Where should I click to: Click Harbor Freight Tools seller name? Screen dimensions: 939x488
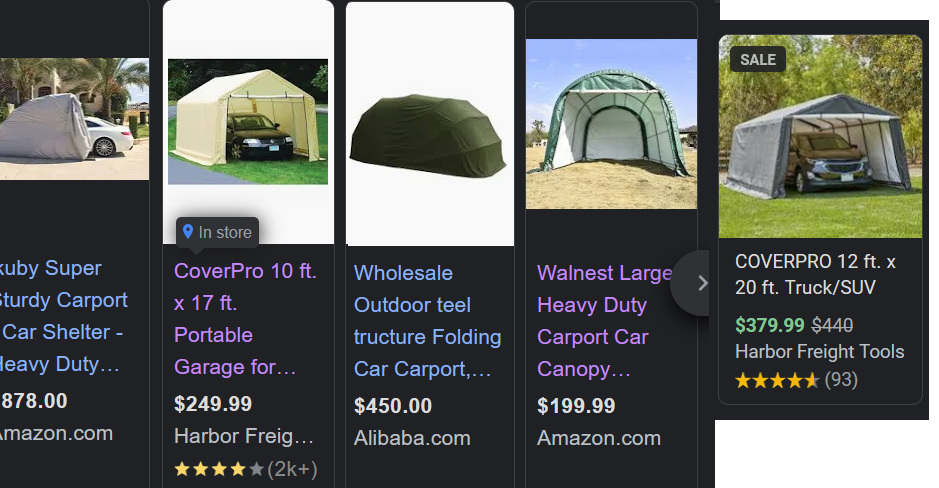(x=819, y=351)
